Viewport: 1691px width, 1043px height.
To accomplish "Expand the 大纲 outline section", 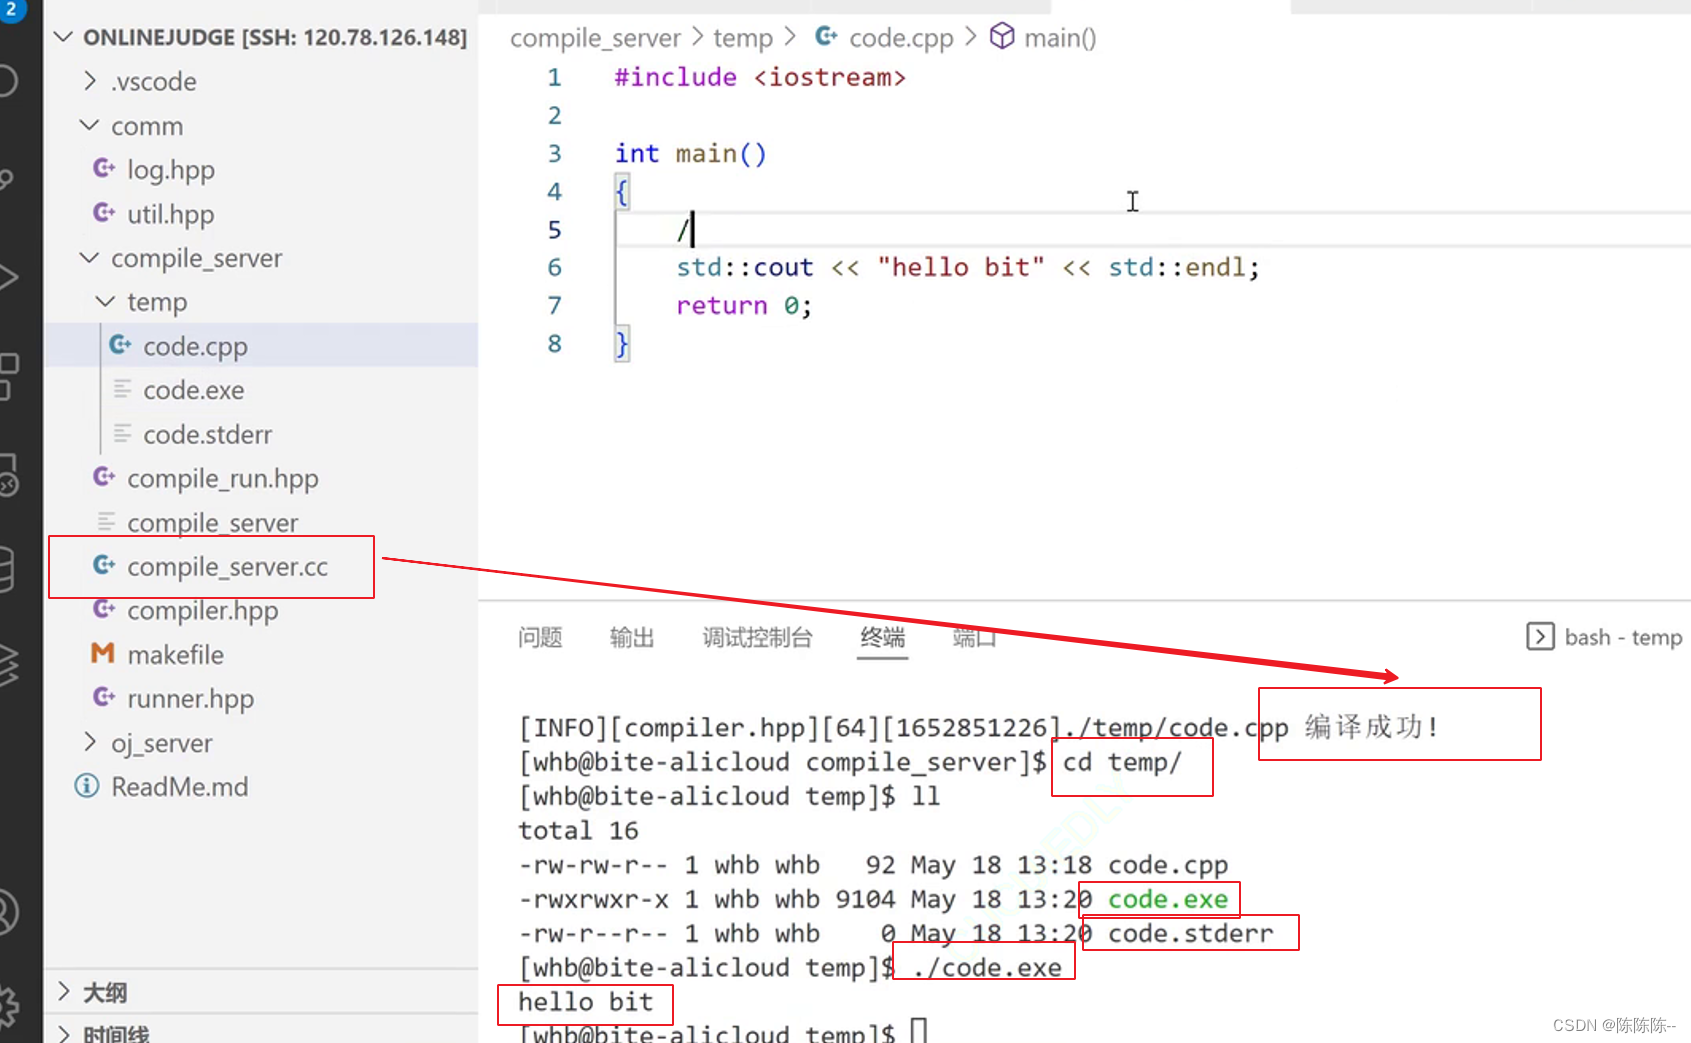I will tap(64, 991).
